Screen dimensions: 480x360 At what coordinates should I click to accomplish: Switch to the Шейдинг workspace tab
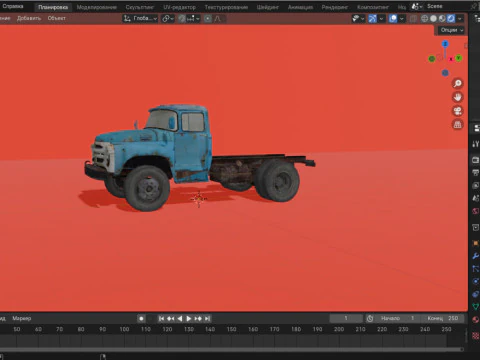[x=268, y=7]
